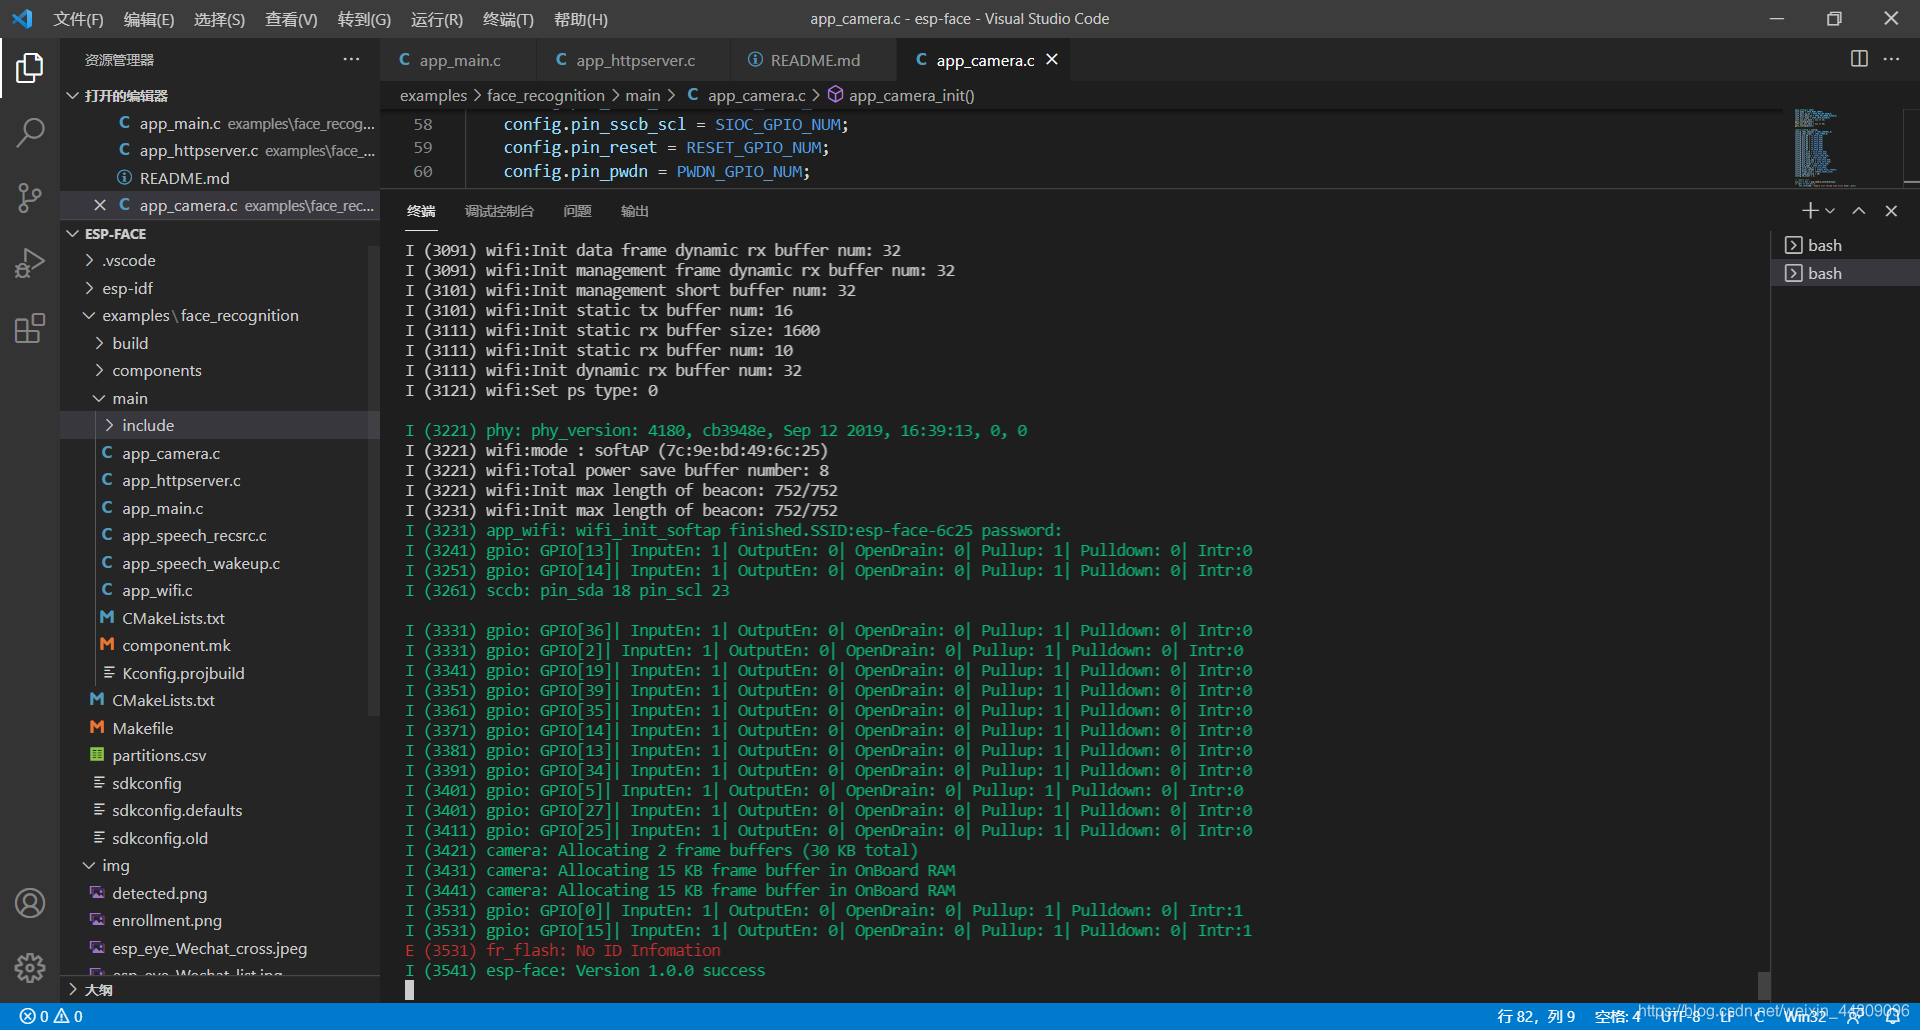Switch to the Problems (问题) panel tab
The width and height of the screenshot is (1920, 1030).
coord(577,211)
